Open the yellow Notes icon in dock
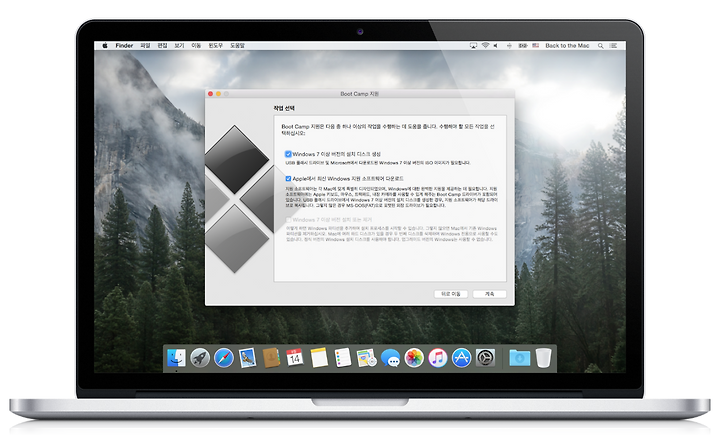This screenshot has width=720, height=442. [x=319, y=358]
